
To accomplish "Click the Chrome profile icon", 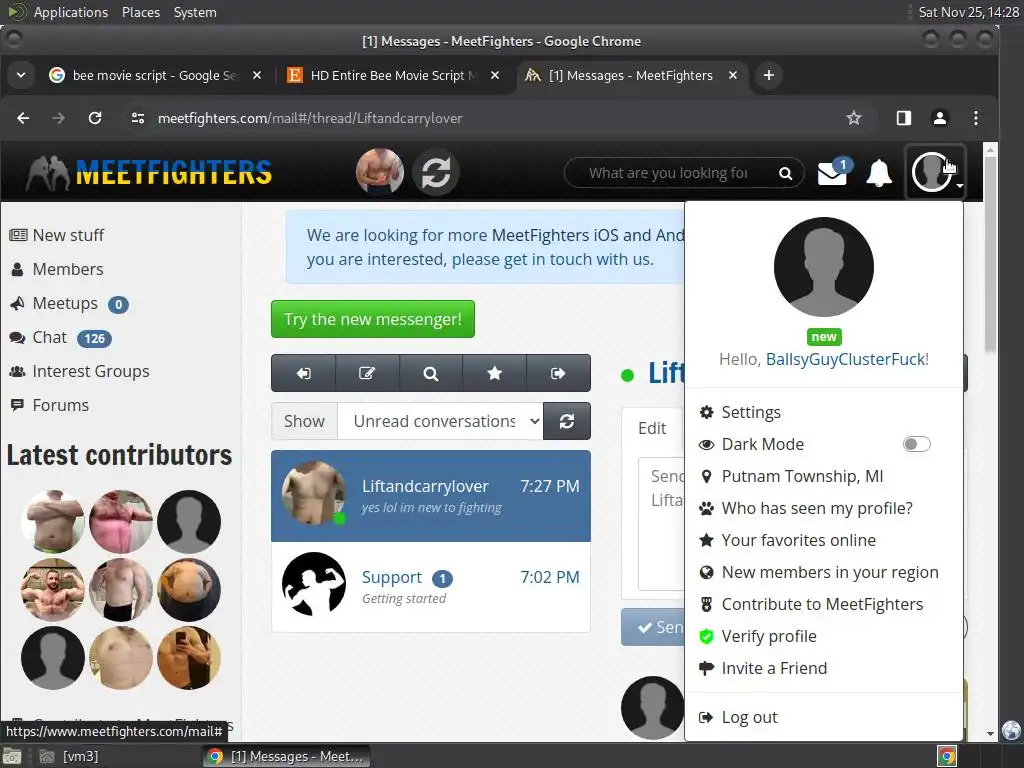I will 940,118.
